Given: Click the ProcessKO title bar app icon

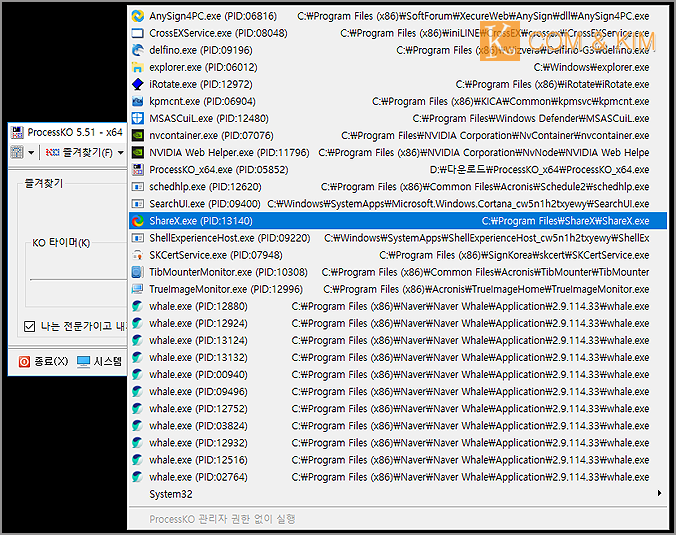Looking at the screenshot, I should pyautogui.click(x=17, y=132).
